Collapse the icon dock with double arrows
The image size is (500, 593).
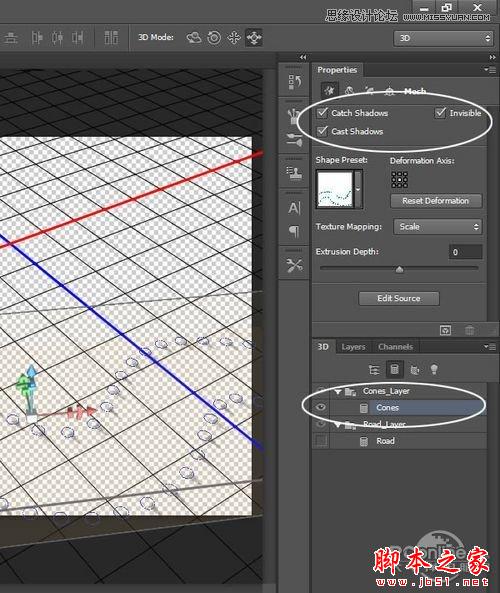pos(303,57)
